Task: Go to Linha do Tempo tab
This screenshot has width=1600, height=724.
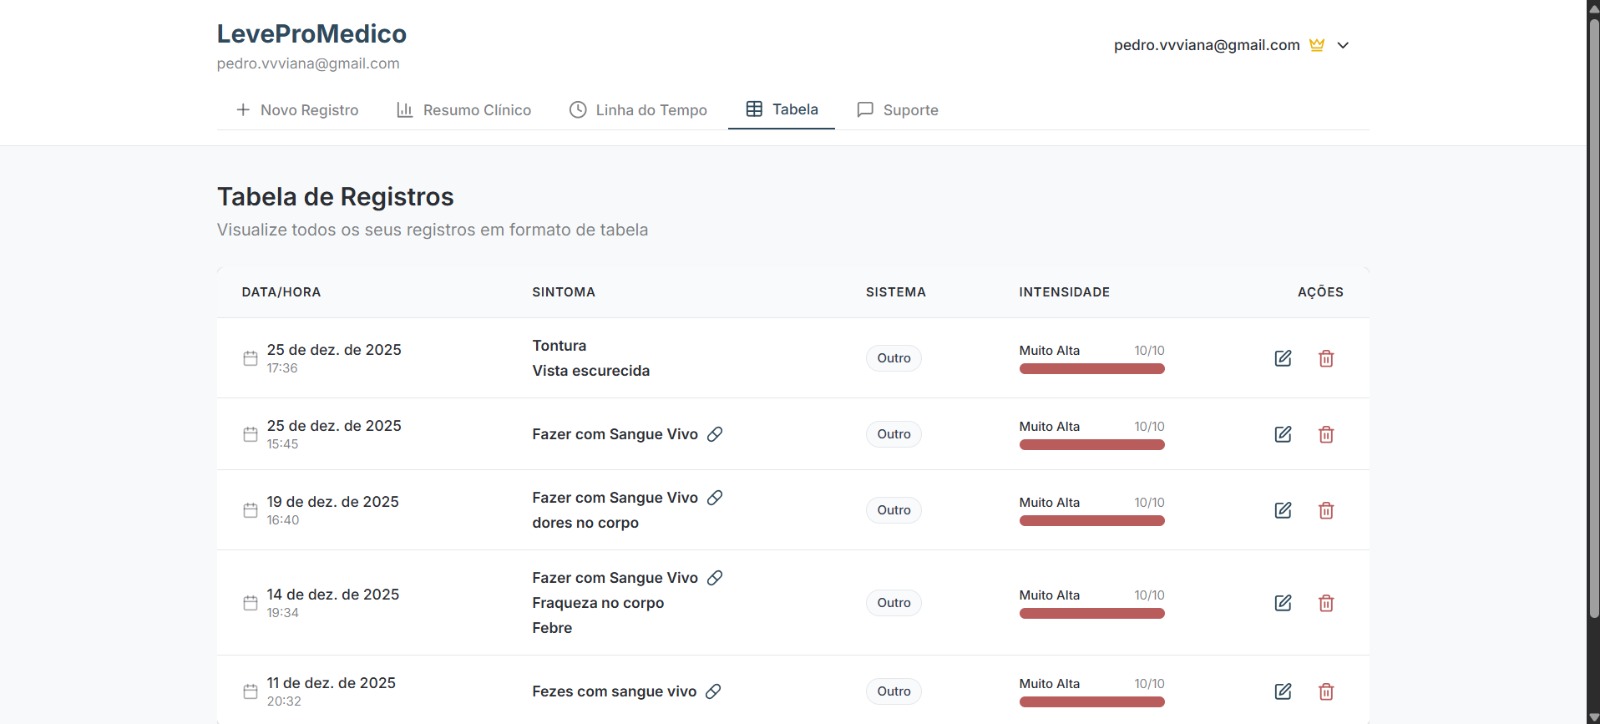Action: tap(638, 110)
